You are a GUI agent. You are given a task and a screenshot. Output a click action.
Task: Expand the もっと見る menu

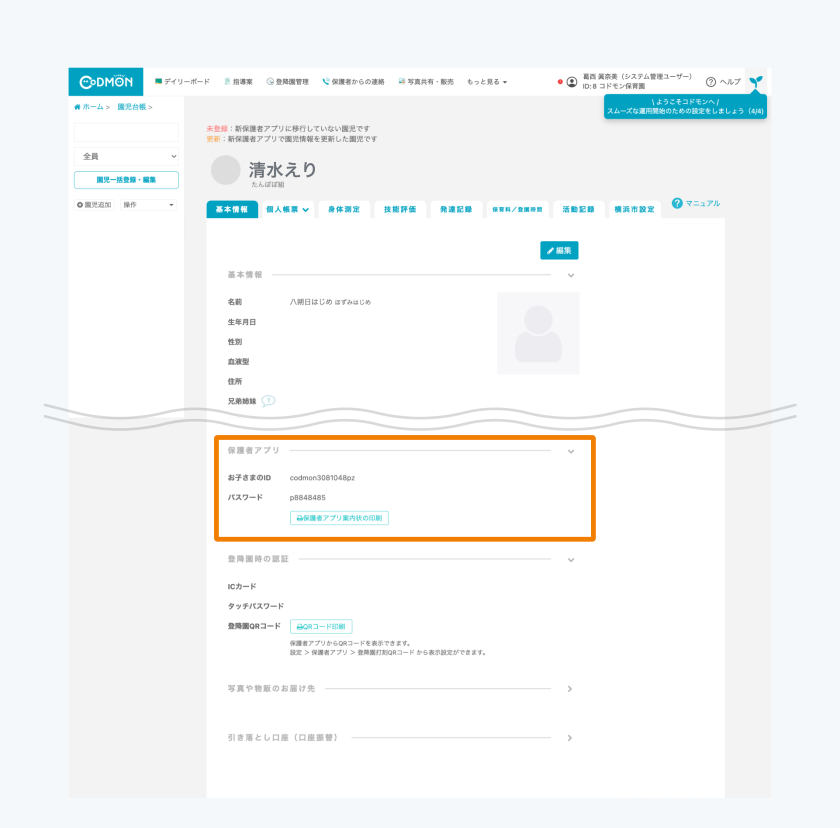point(487,82)
